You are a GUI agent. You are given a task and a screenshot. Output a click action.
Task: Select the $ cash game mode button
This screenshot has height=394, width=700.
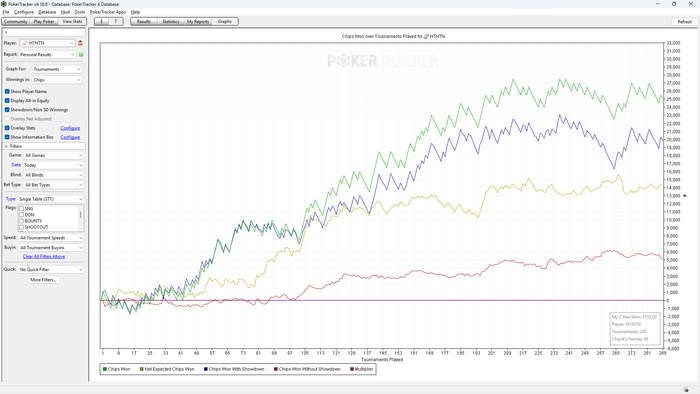click(x=101, y=21)
